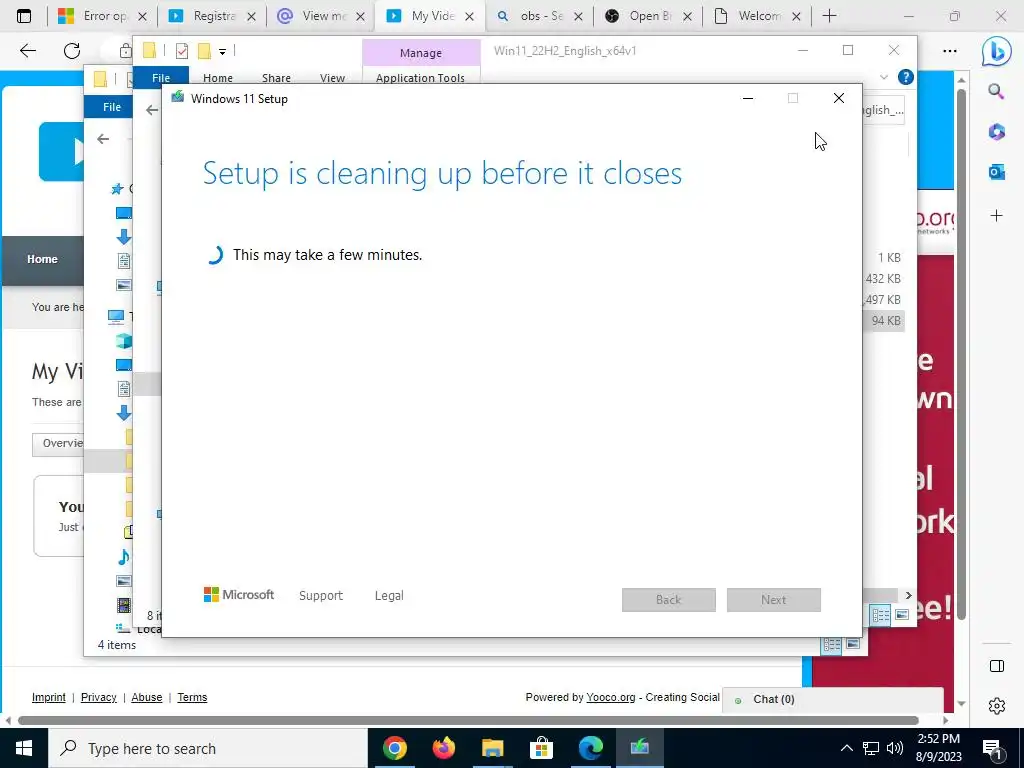Open Edge tab actions menu icon
1024x768 pixels.
tap(24, 16)
